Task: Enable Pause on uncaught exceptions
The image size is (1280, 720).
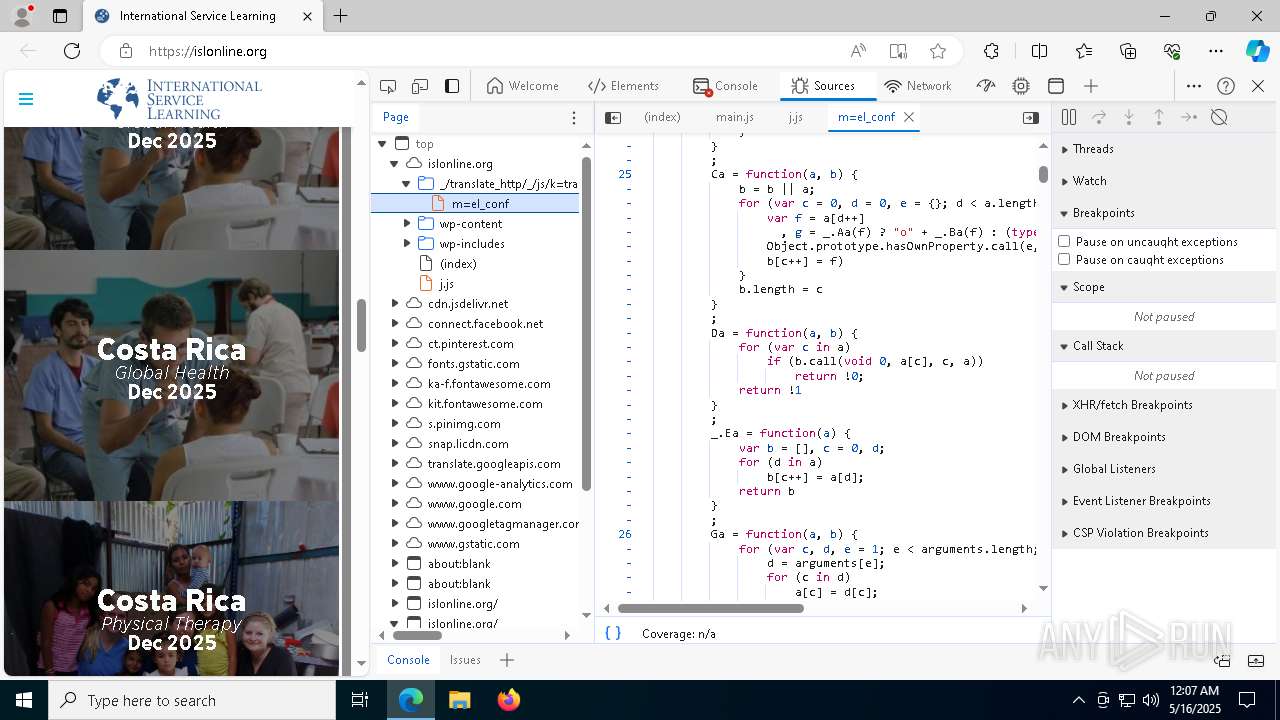Action: (1064, 241)
